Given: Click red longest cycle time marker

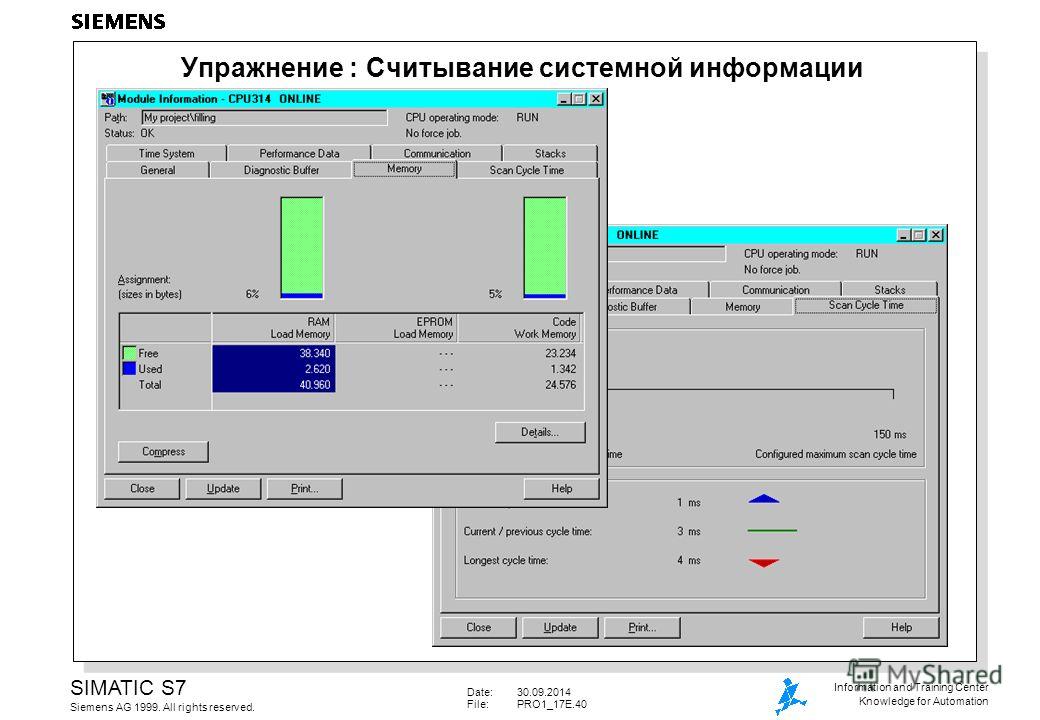Looking at the screenshot, I should [763, 562].
